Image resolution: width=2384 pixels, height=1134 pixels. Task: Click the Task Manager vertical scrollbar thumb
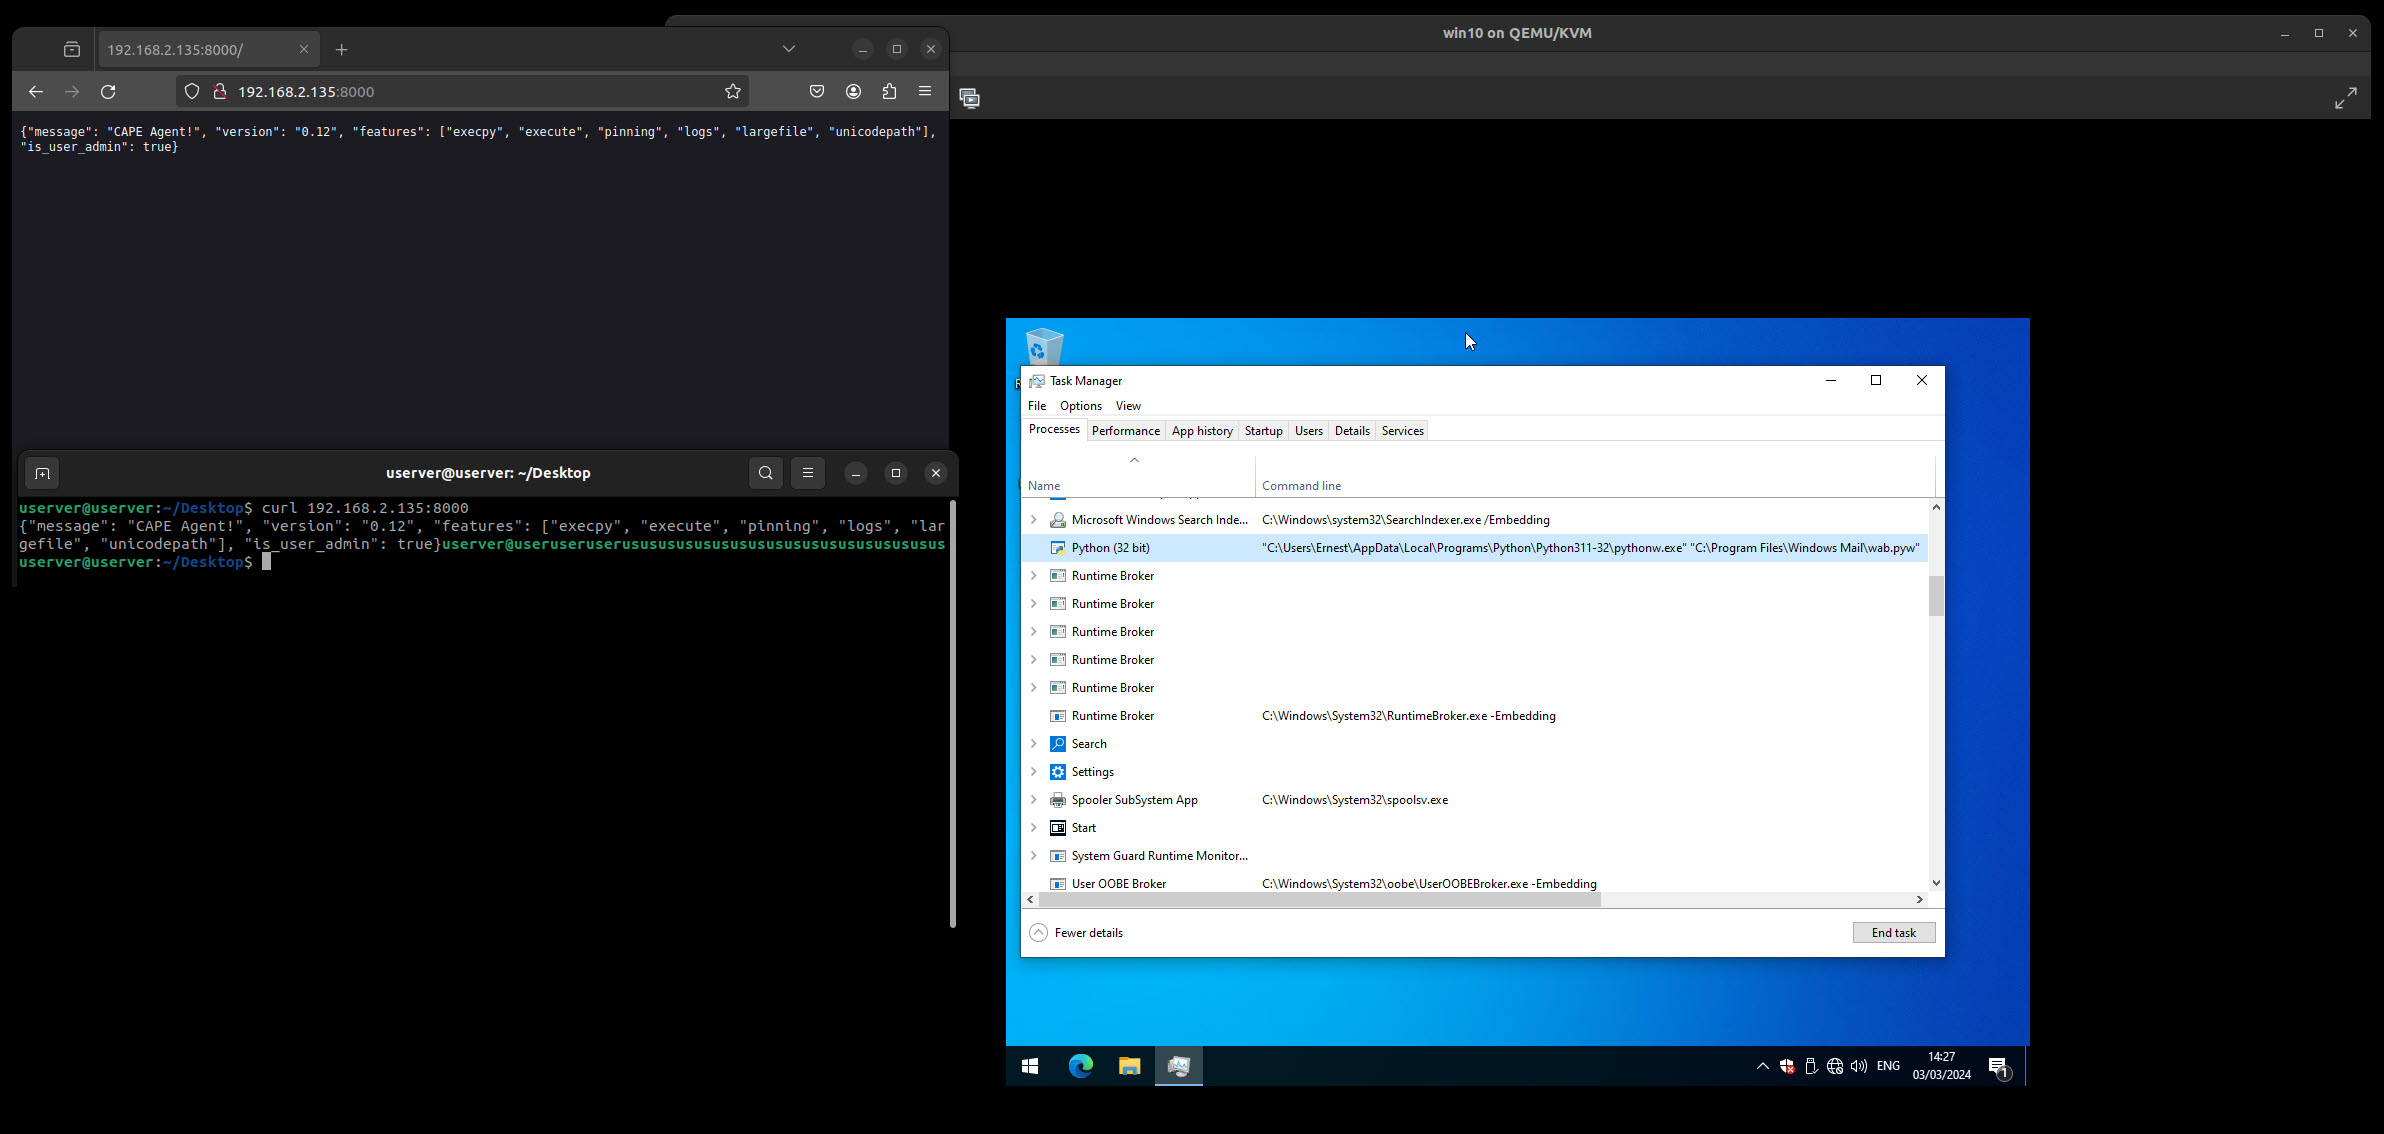pyautogui.click(x=1936, y=596)
